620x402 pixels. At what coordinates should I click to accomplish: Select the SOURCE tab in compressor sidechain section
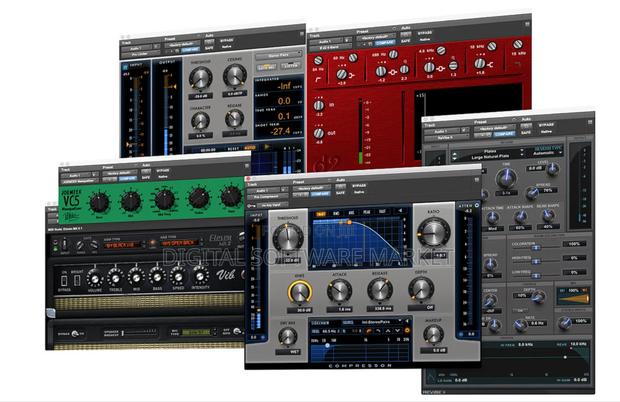pyautogui.click(x=348, y=322)
